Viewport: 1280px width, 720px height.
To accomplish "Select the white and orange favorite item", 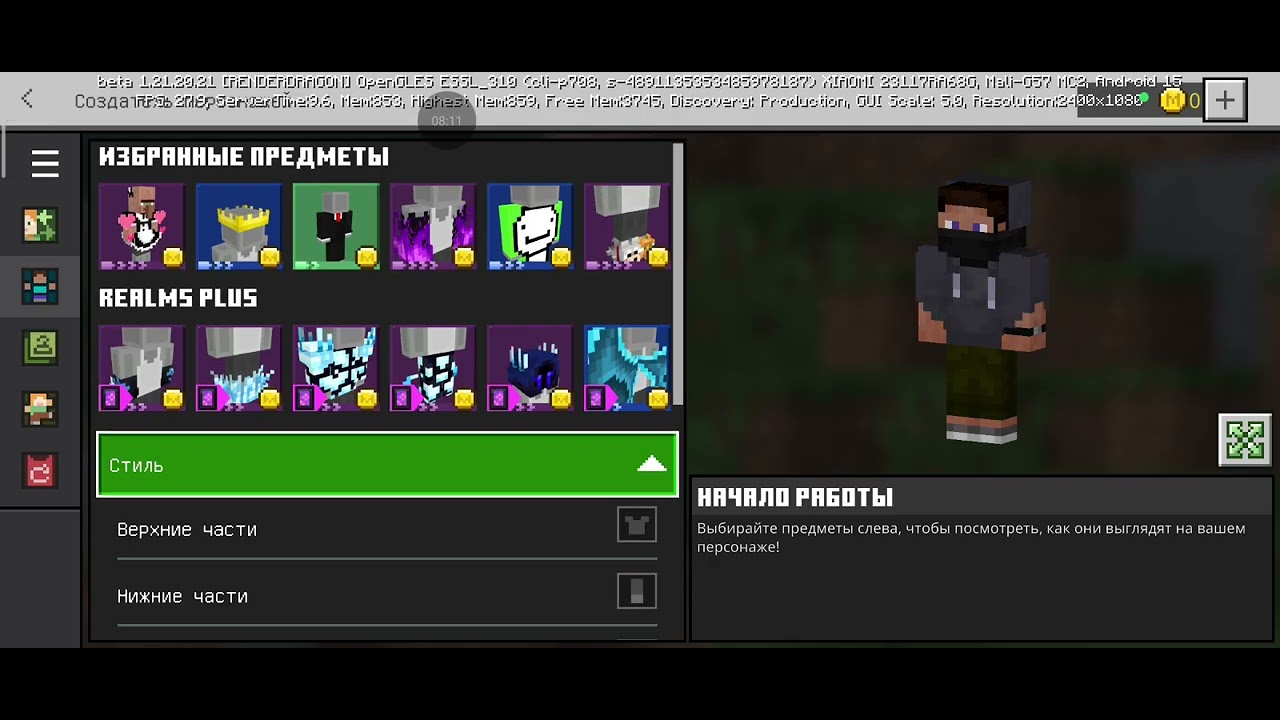I will (x=627, y=226).
